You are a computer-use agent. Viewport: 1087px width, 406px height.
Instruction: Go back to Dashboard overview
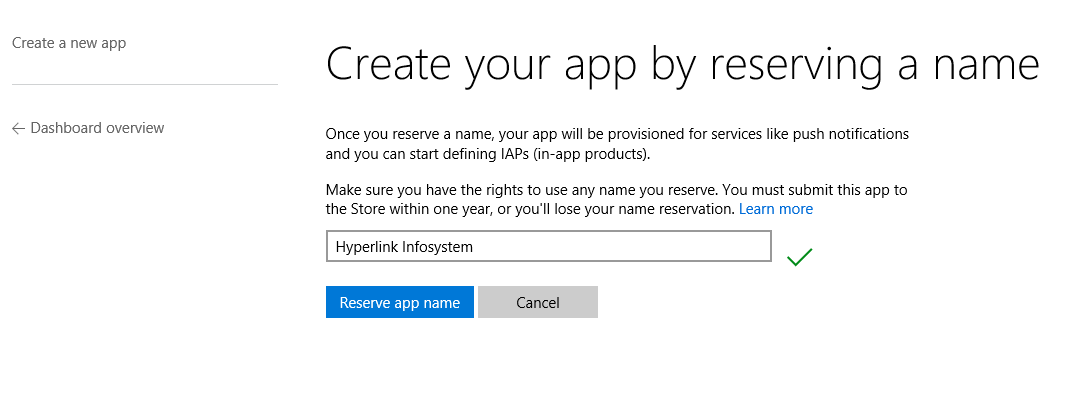click(x=88, y=128)
